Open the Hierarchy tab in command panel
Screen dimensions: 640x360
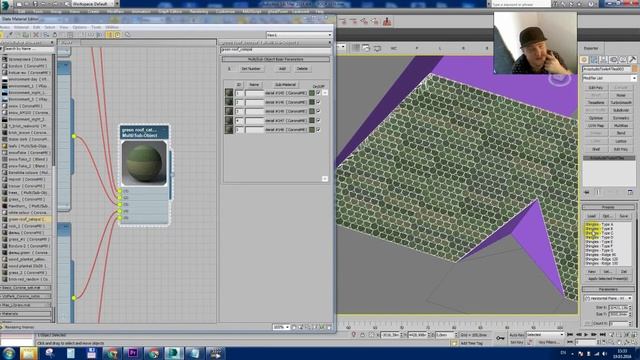(604, 60)
